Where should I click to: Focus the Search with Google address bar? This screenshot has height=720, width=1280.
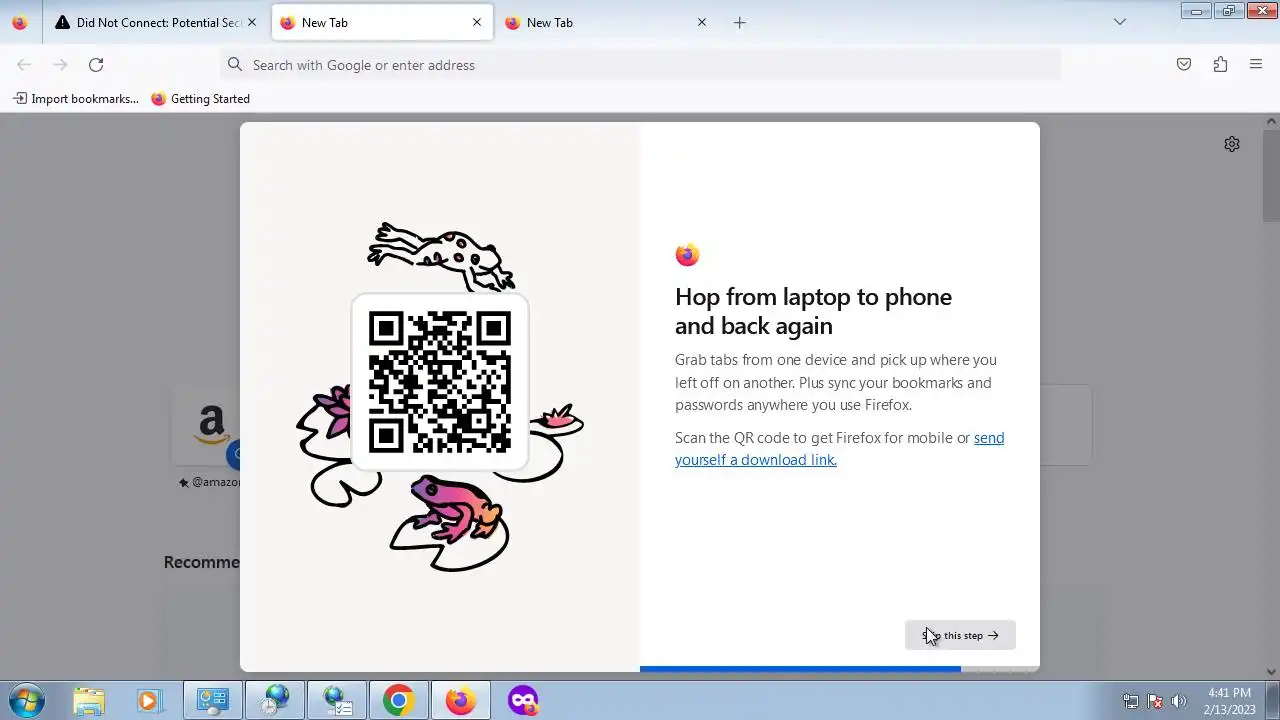coord(640,65)
